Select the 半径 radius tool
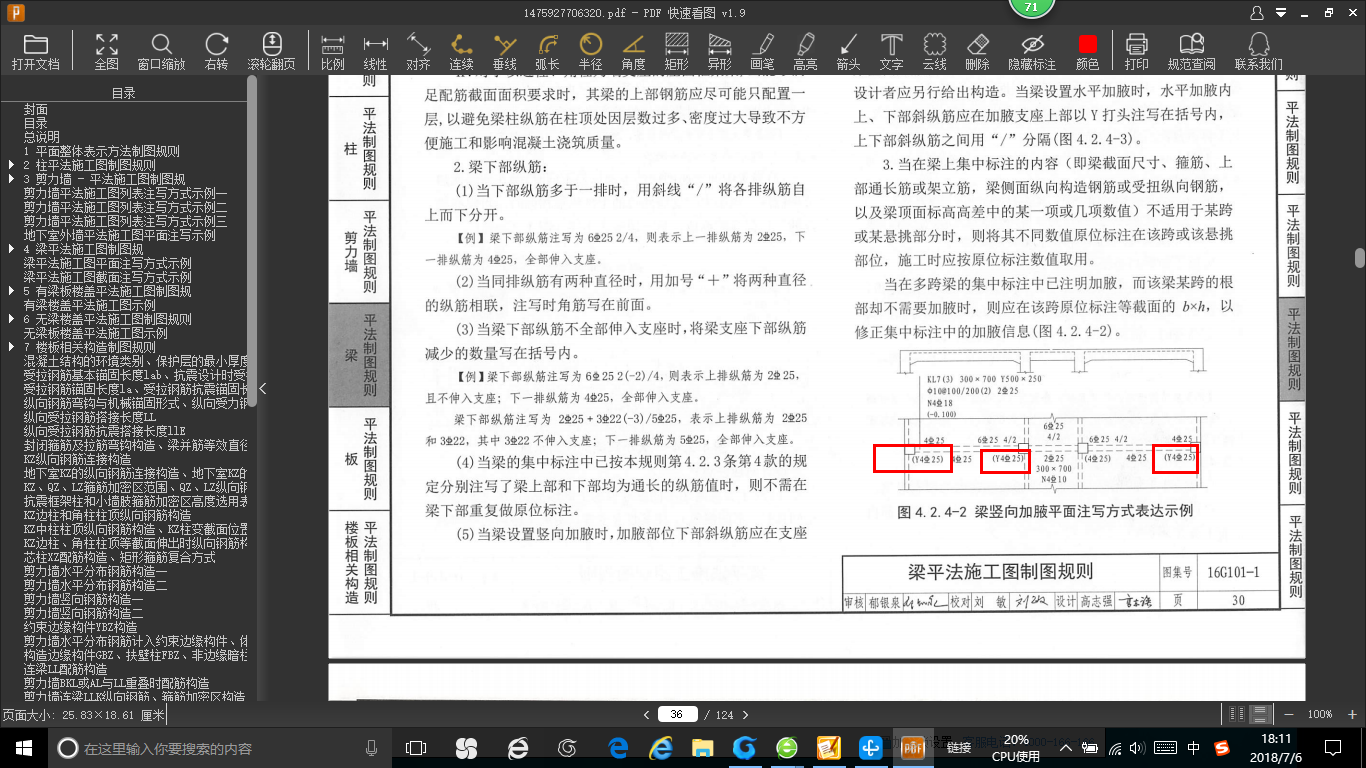This screenshot has height=768, width=1366. [591, 51]
